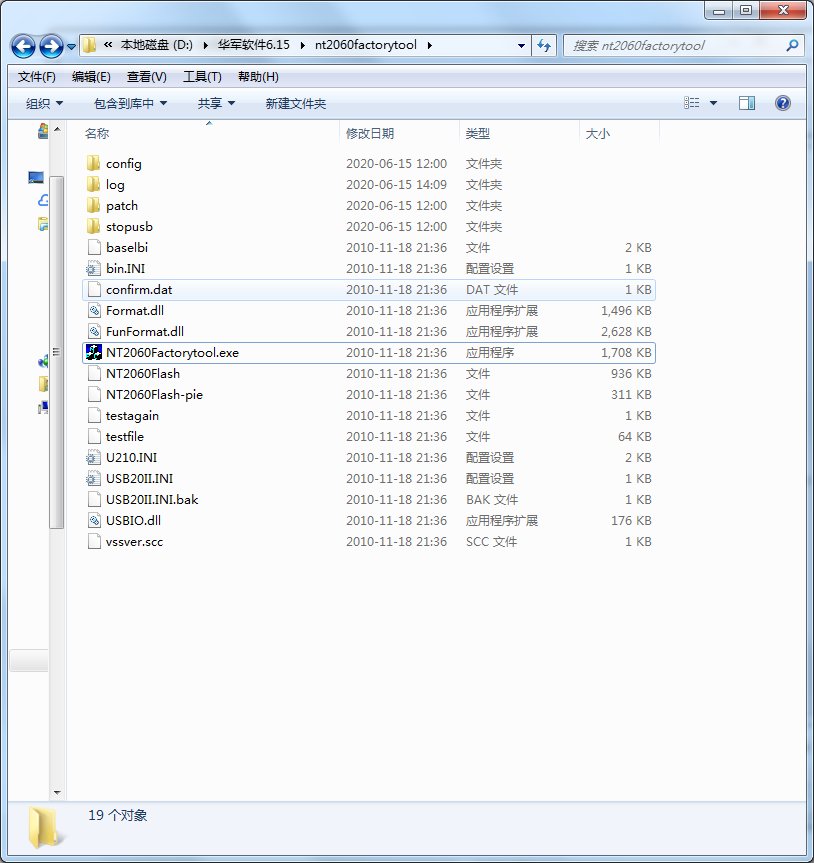Viewport: 814px width, 863px height.
Task: Select the USB20II.INI.bak file icon
Action: point(94,499)
